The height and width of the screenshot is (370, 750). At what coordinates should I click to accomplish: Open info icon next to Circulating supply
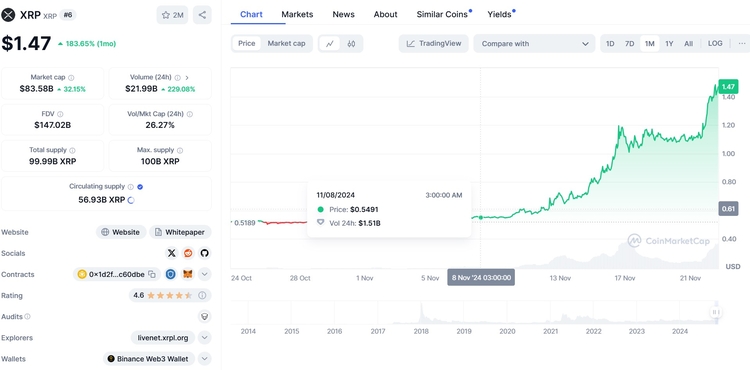[x=131, y=187]
